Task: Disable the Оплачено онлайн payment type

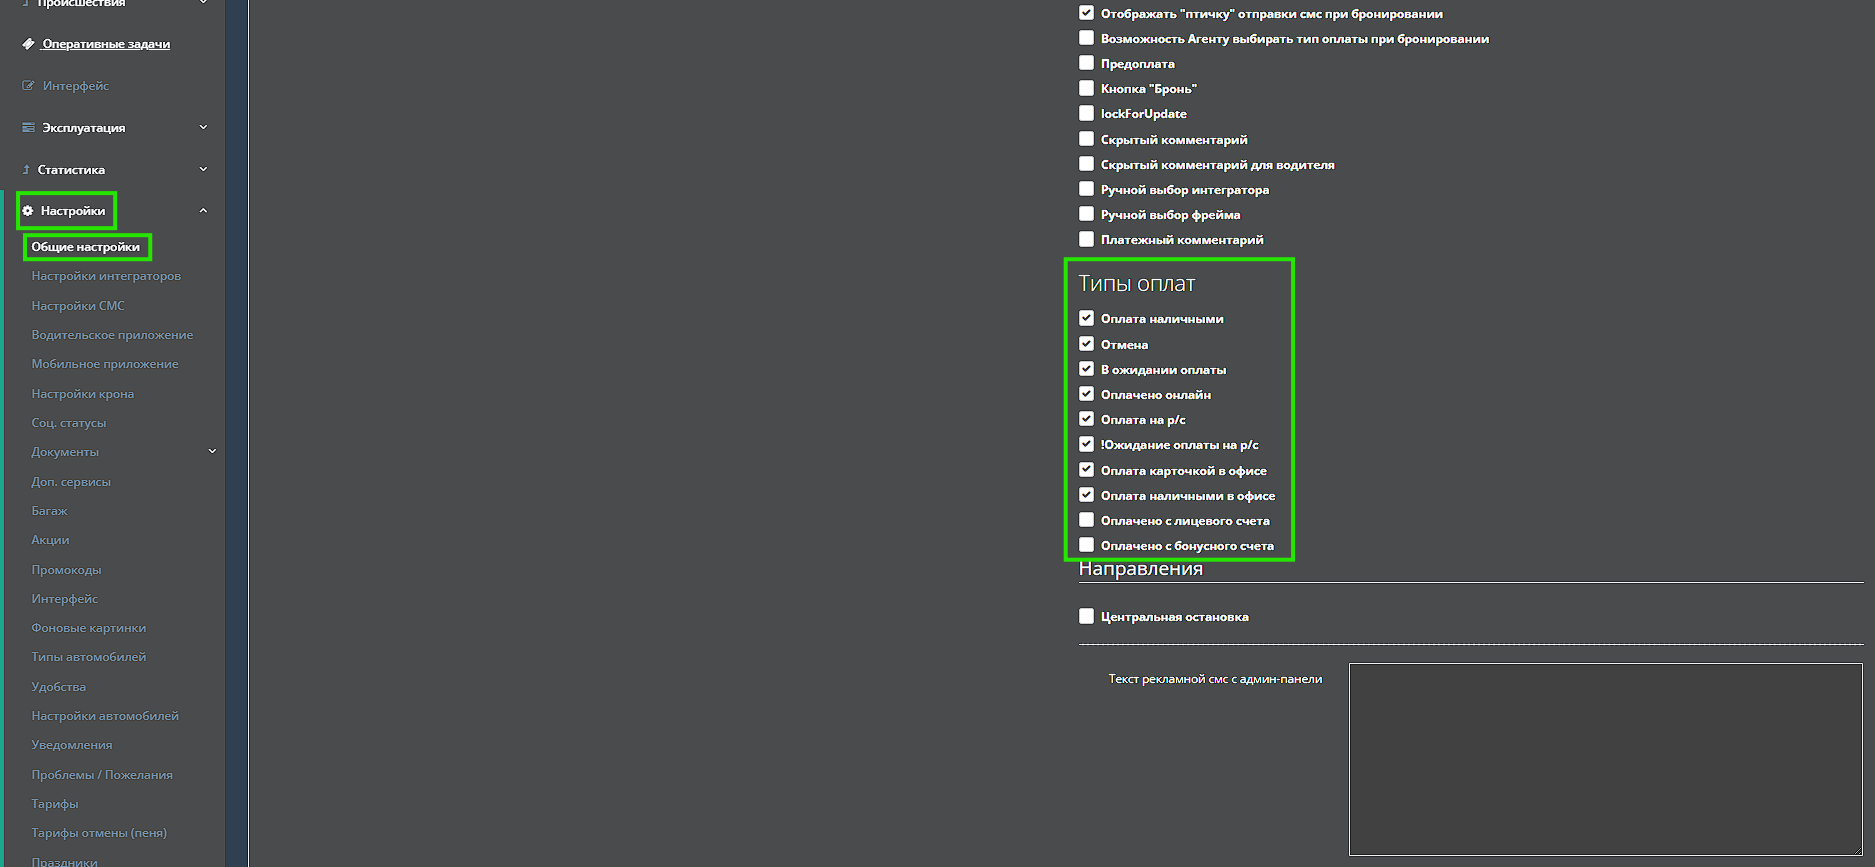Action: tap(1086, 394)
